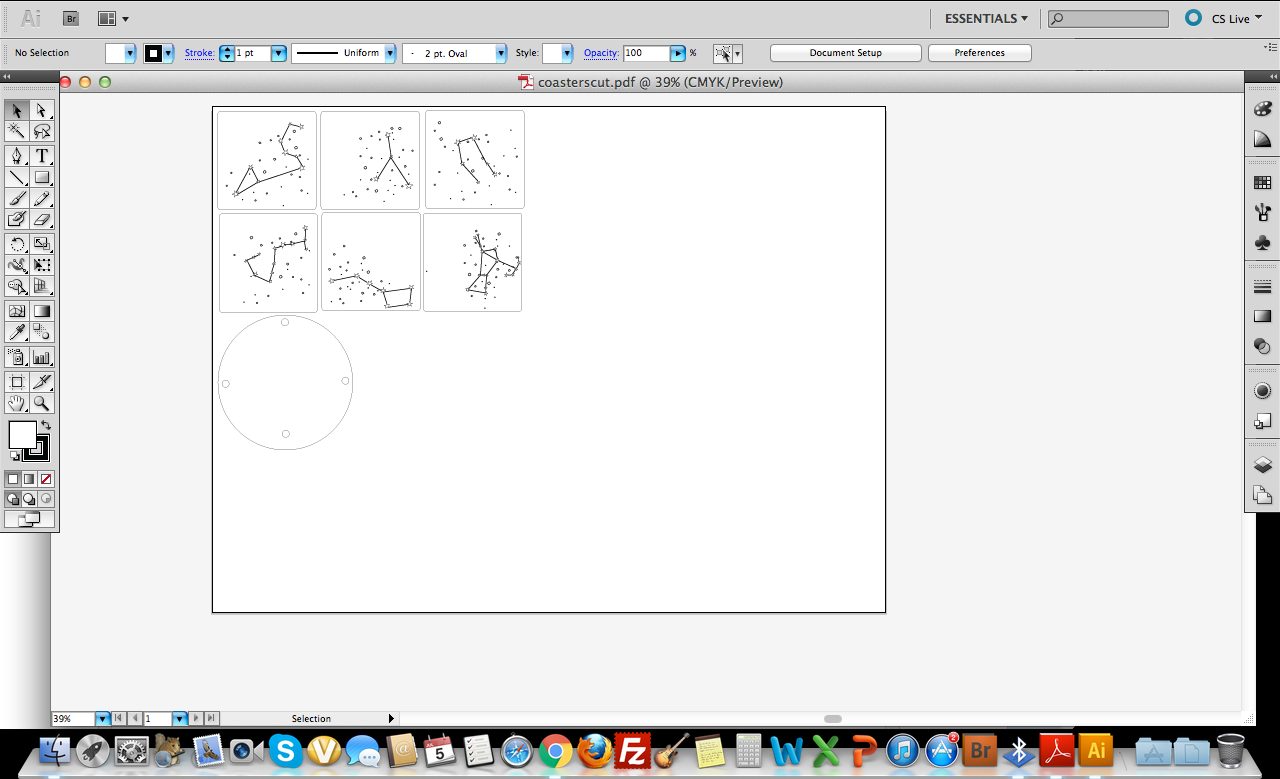The image size is (1280, 779).
Task: Select the Line Segment tool
Action: 16,177
